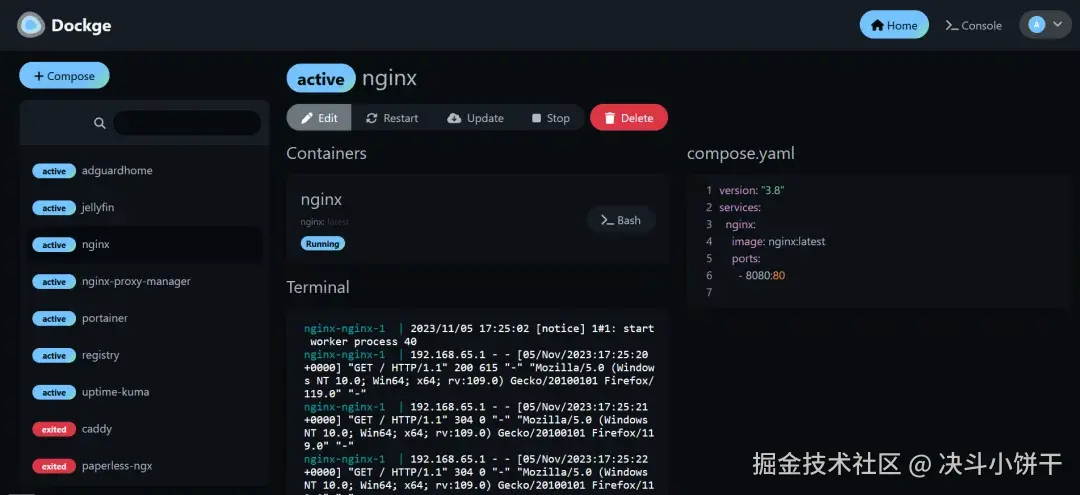The image size is (1080, 495).
Task: Click the 'GET / HTTP/1.1" 200 615' log line
Action: pyautogui.click(x=479, y=375)
